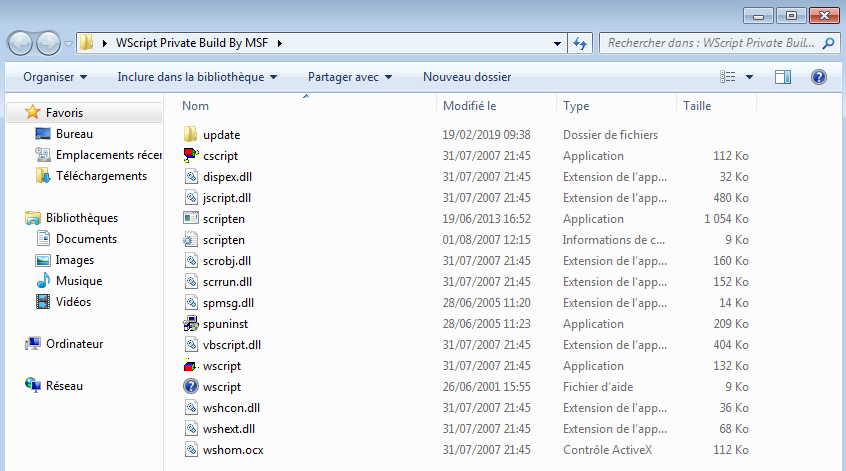Open the Help button in toolbar
This screenshot has height=471, width=846.
(818, 77)
